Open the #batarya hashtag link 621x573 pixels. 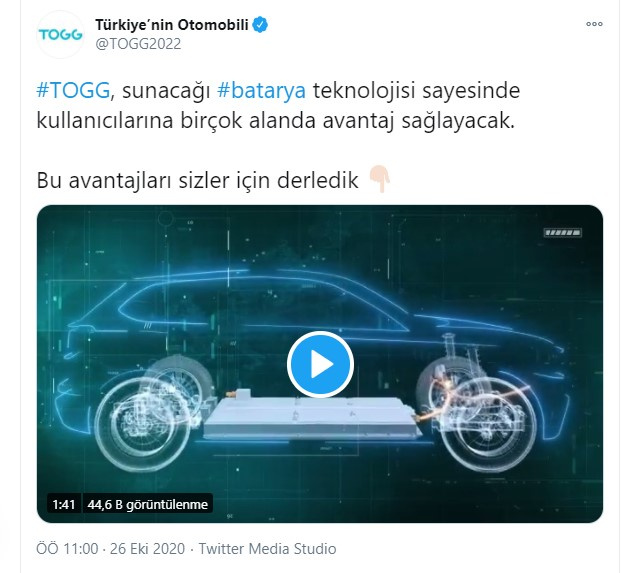pyautogui.click(x=261, y=91)
